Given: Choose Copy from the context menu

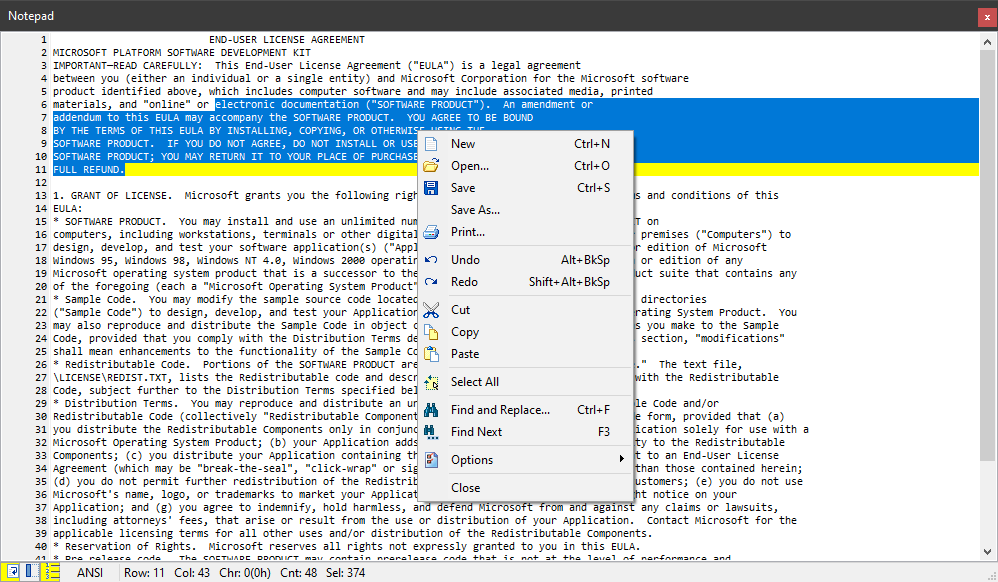Looking at the screenshot, I should click(x=525, y=332).
